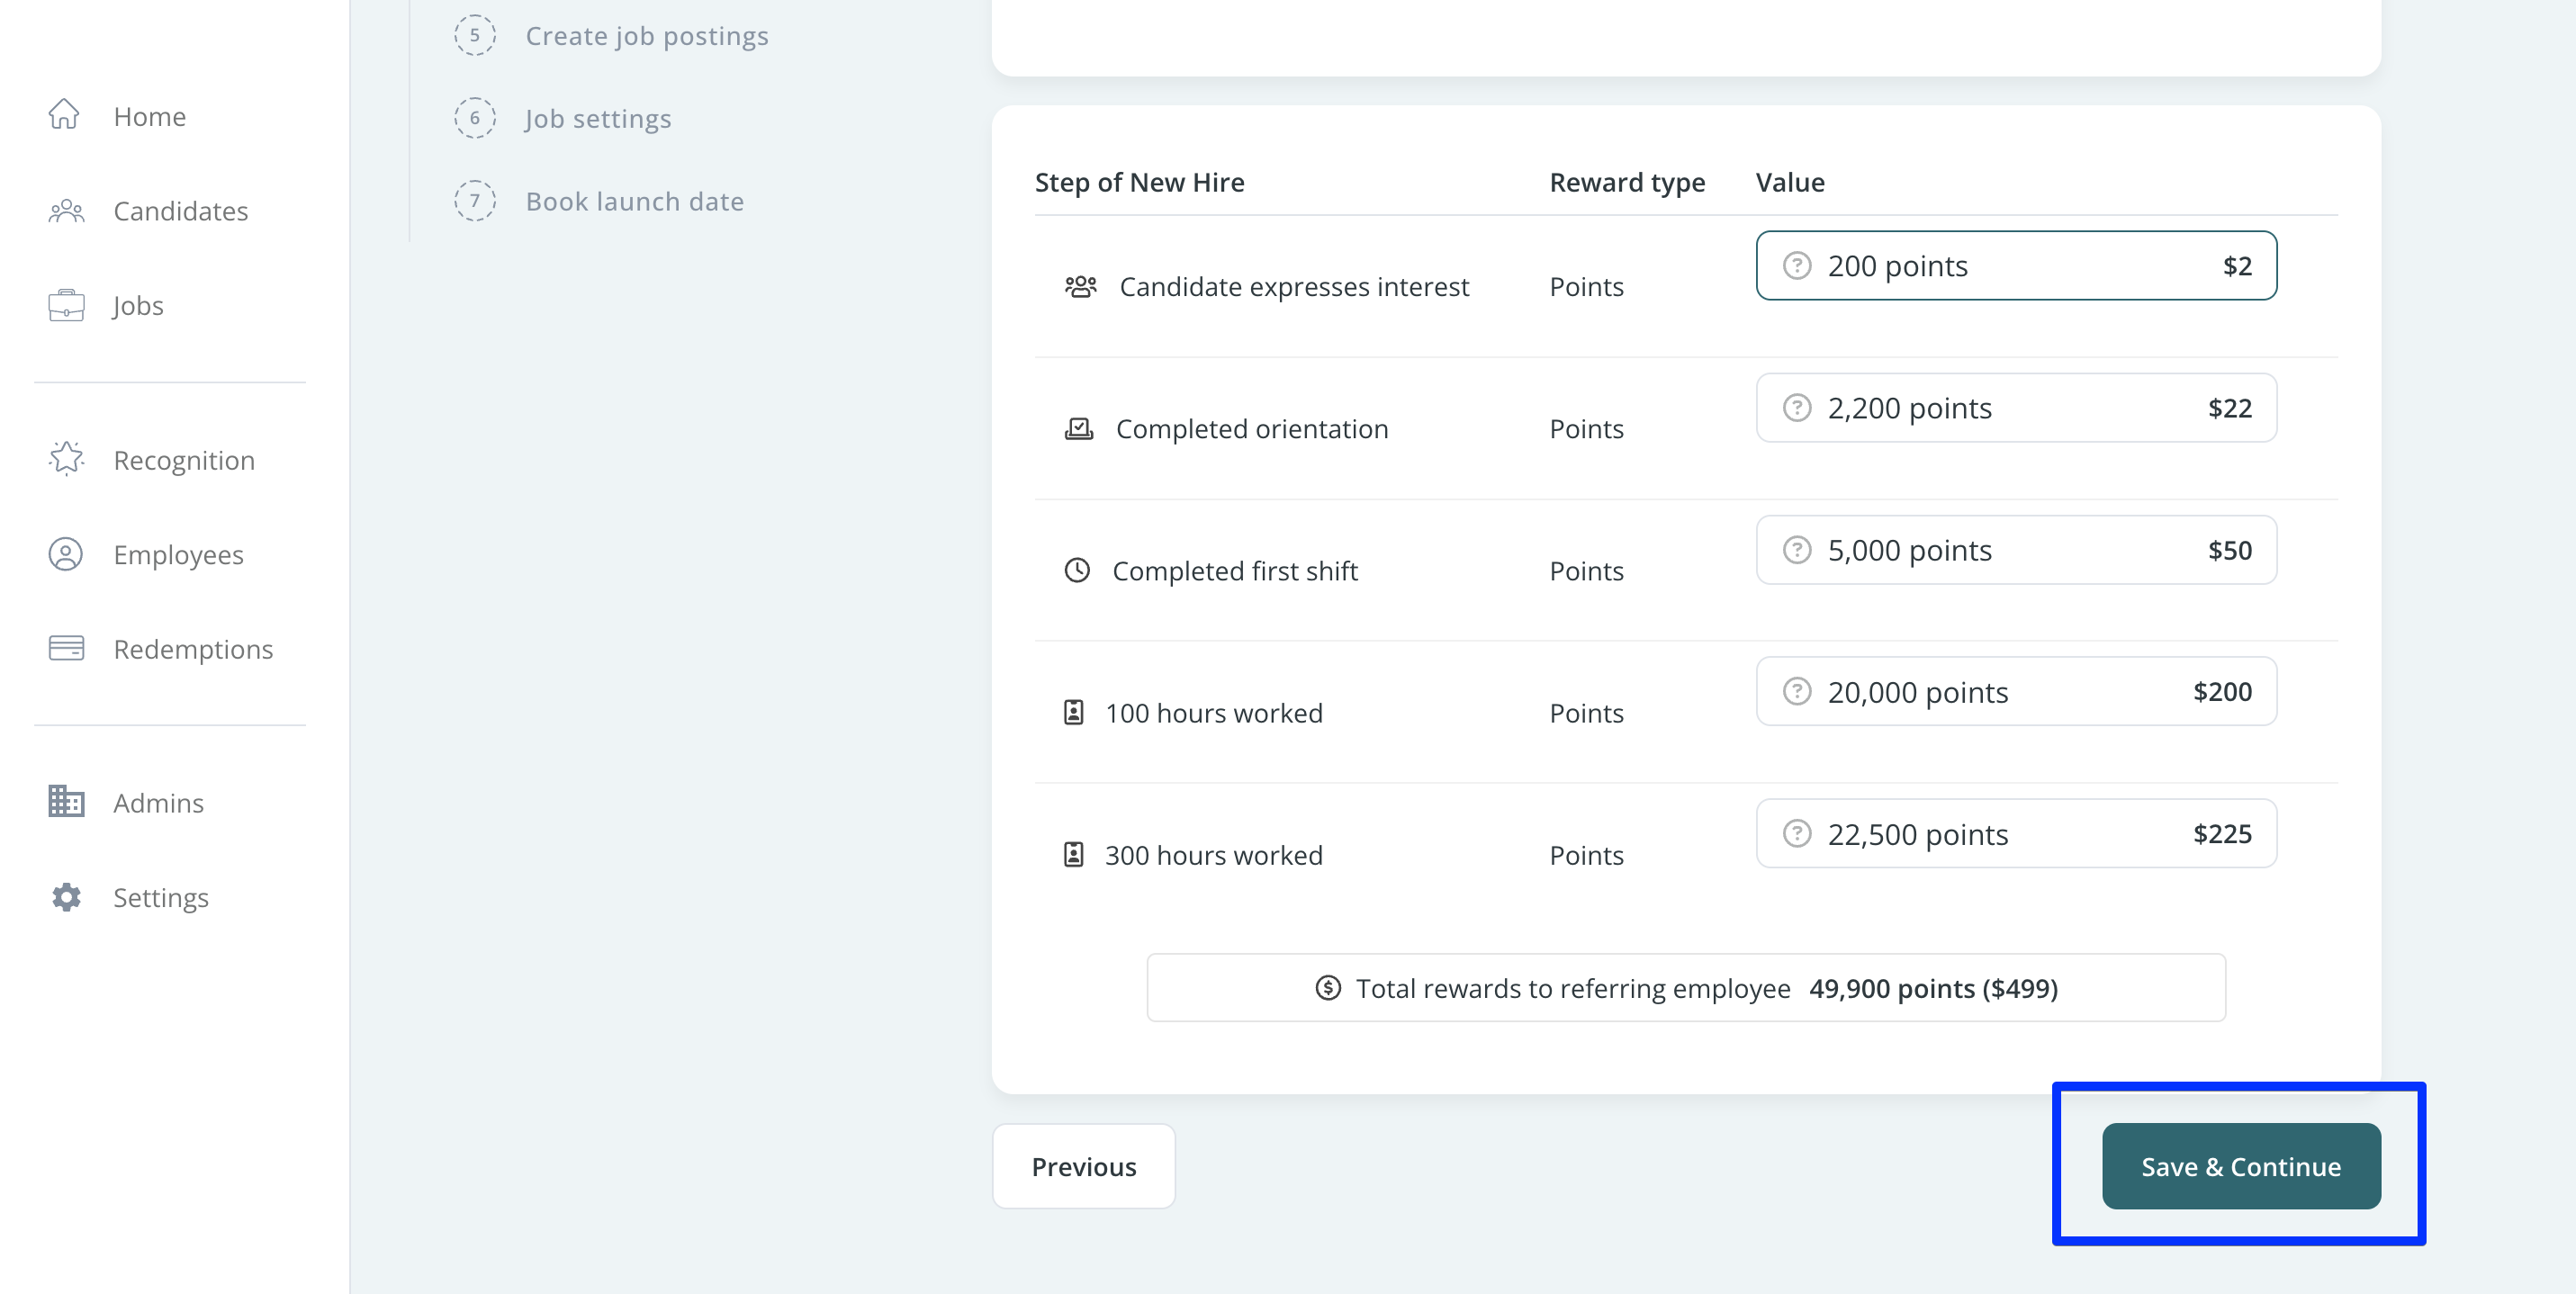This screenshot has height=1294, width=2576.
Task: Edit the 2,200 points value field
Action: coord(2016,408)
